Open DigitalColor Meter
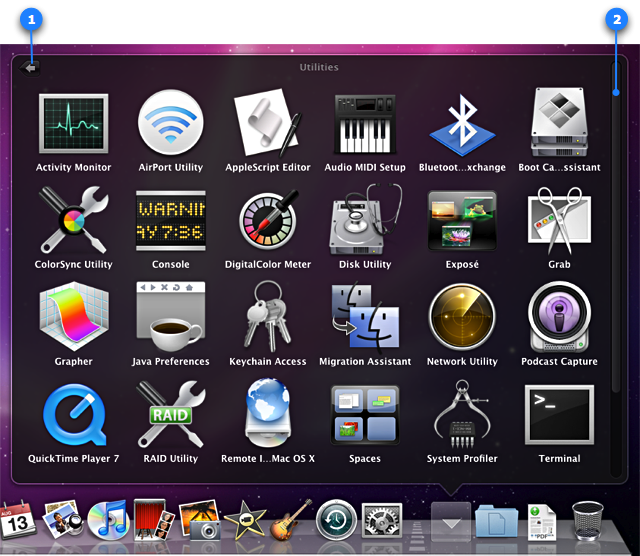This screenshot has height=556, width=640. pyautogui.click(x=268, y=220)
